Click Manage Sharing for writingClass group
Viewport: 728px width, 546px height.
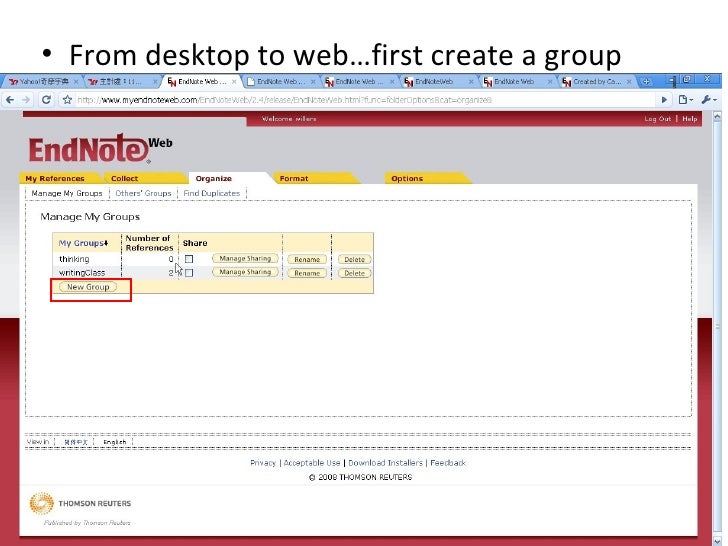point(245,272)
